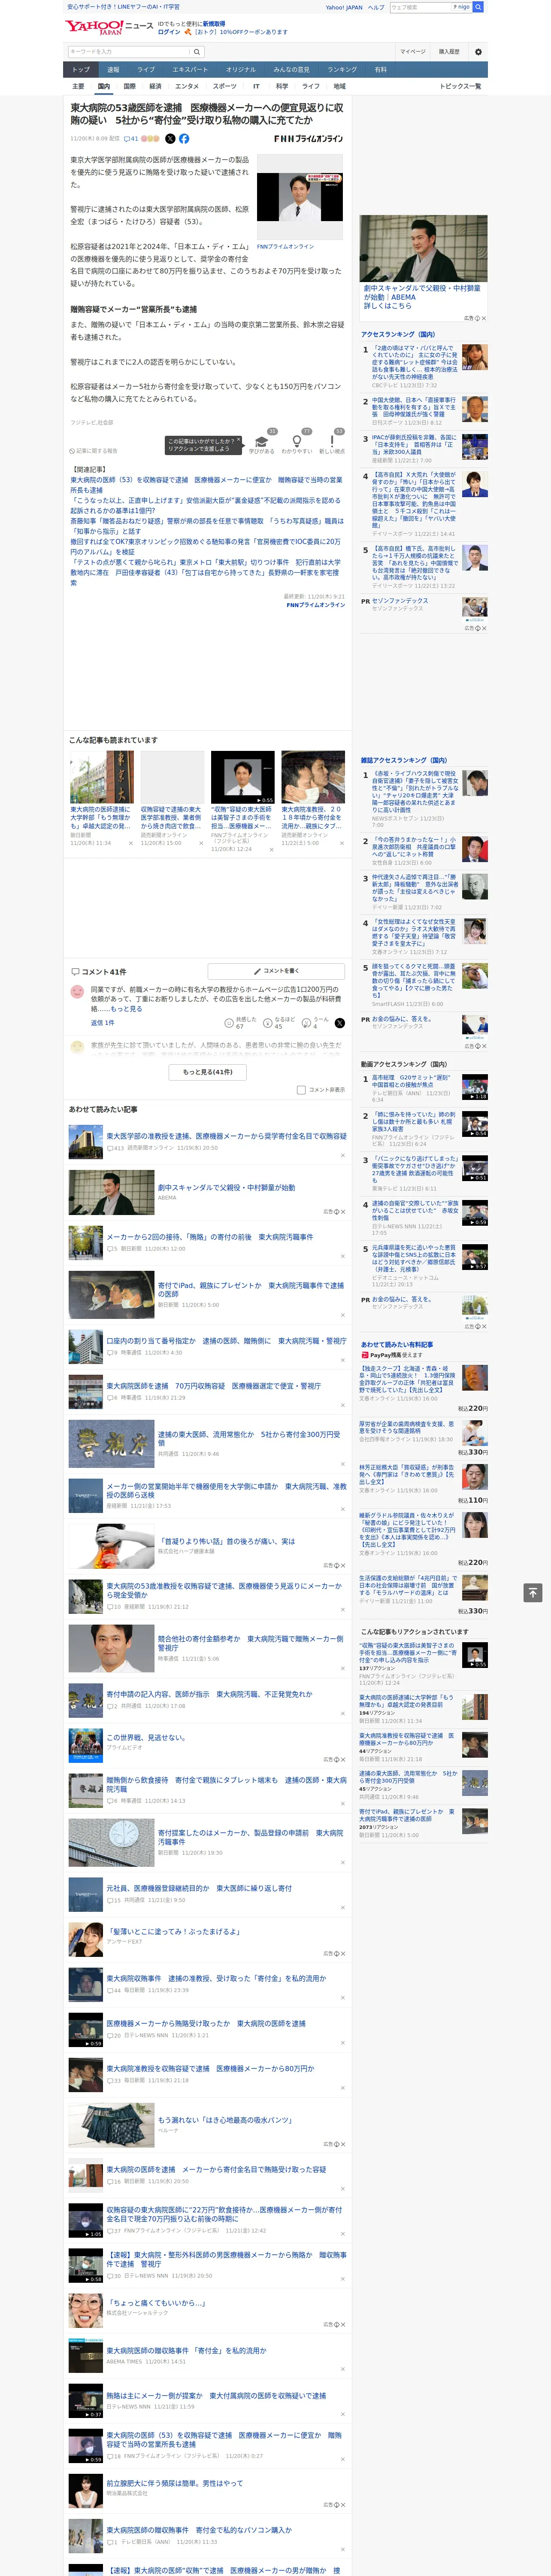Click the FNNプライムオンライン logo near headline
The height and width of the screenshot is (2576, 551).
pyautogui.click(x=308, y=139)
